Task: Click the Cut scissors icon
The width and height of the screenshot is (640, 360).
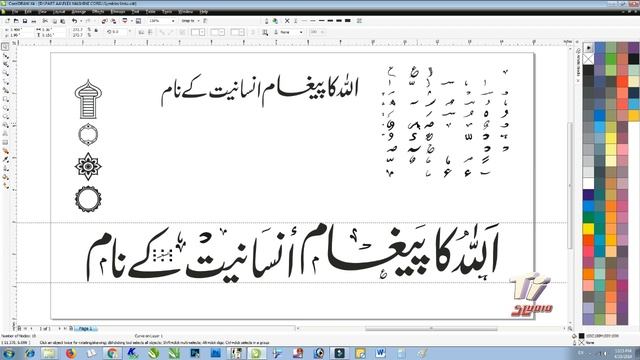Action: [45, 21]
